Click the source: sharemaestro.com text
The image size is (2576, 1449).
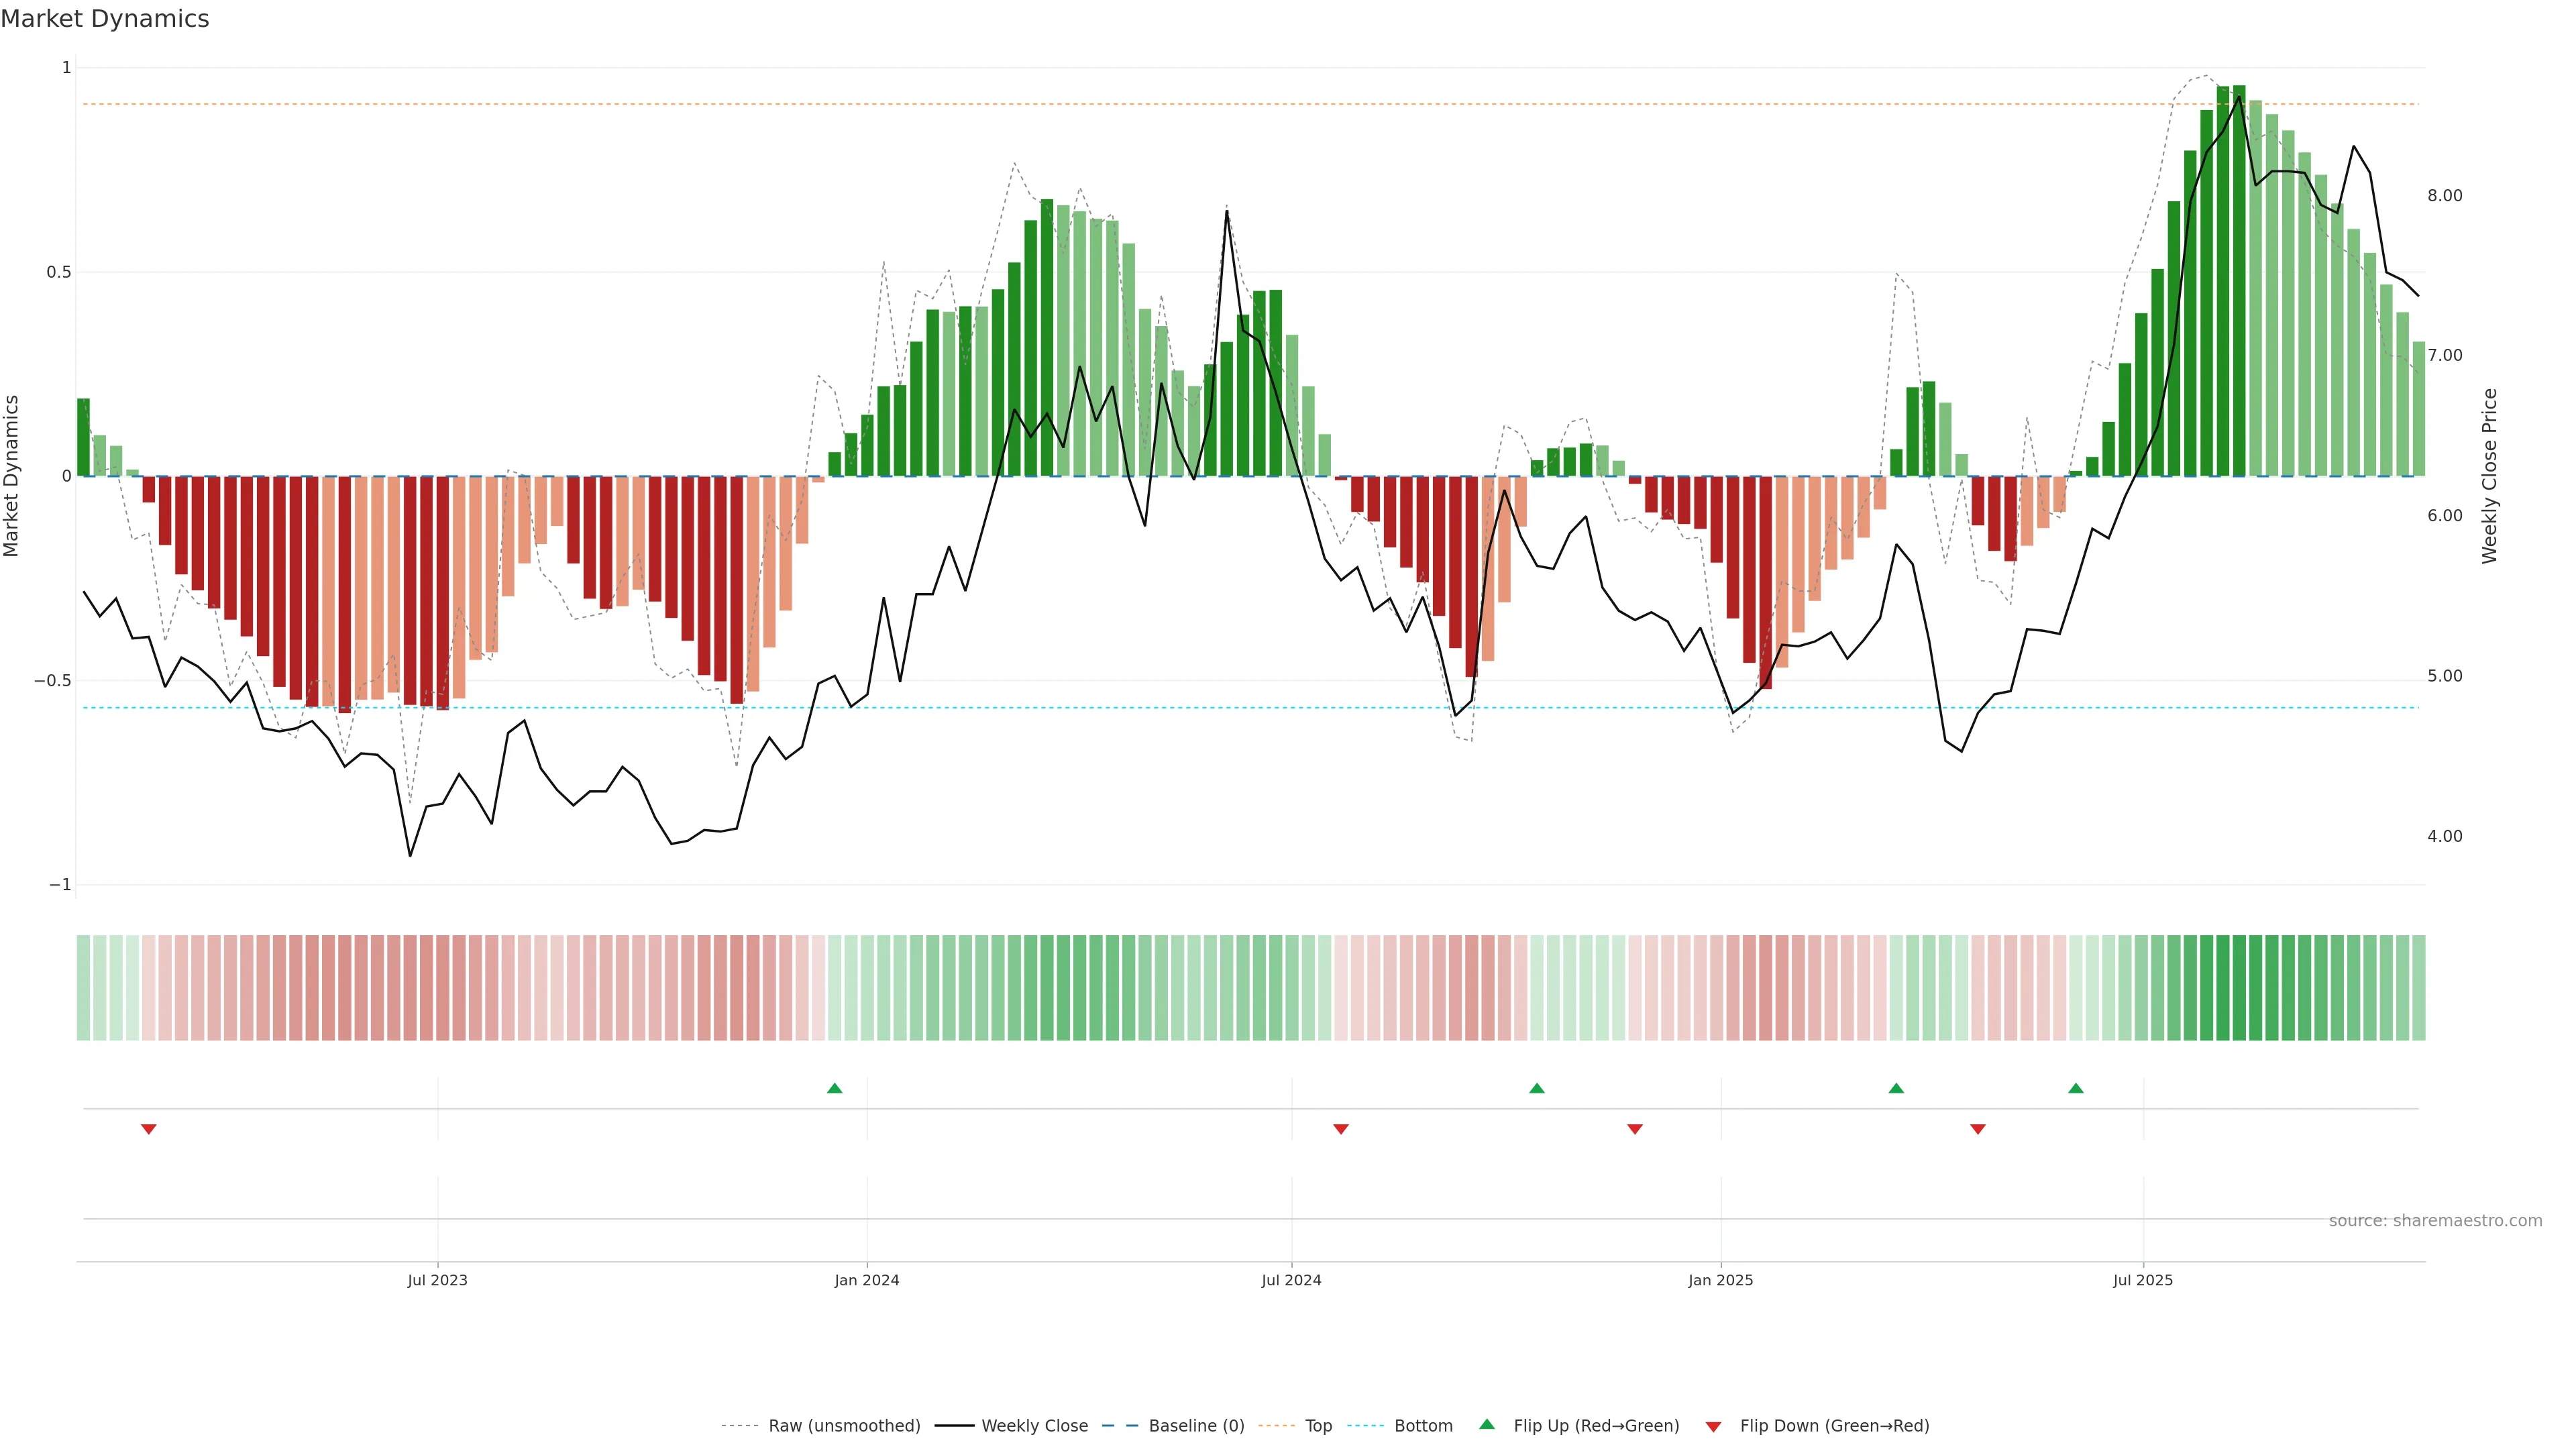tap(2435, 1221)
